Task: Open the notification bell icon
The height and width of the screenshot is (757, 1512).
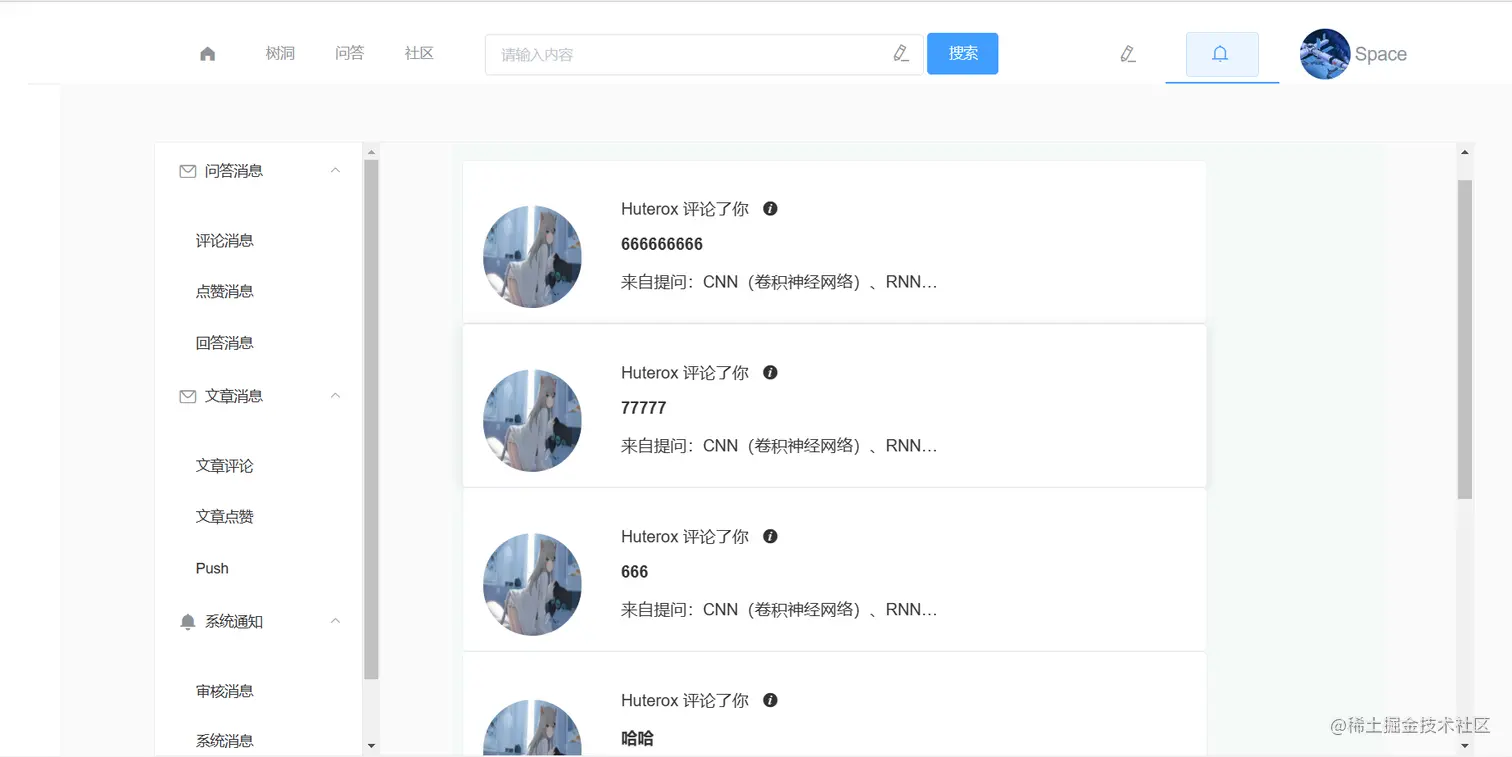Action: pyautogui.click(x=1221, y=55)
